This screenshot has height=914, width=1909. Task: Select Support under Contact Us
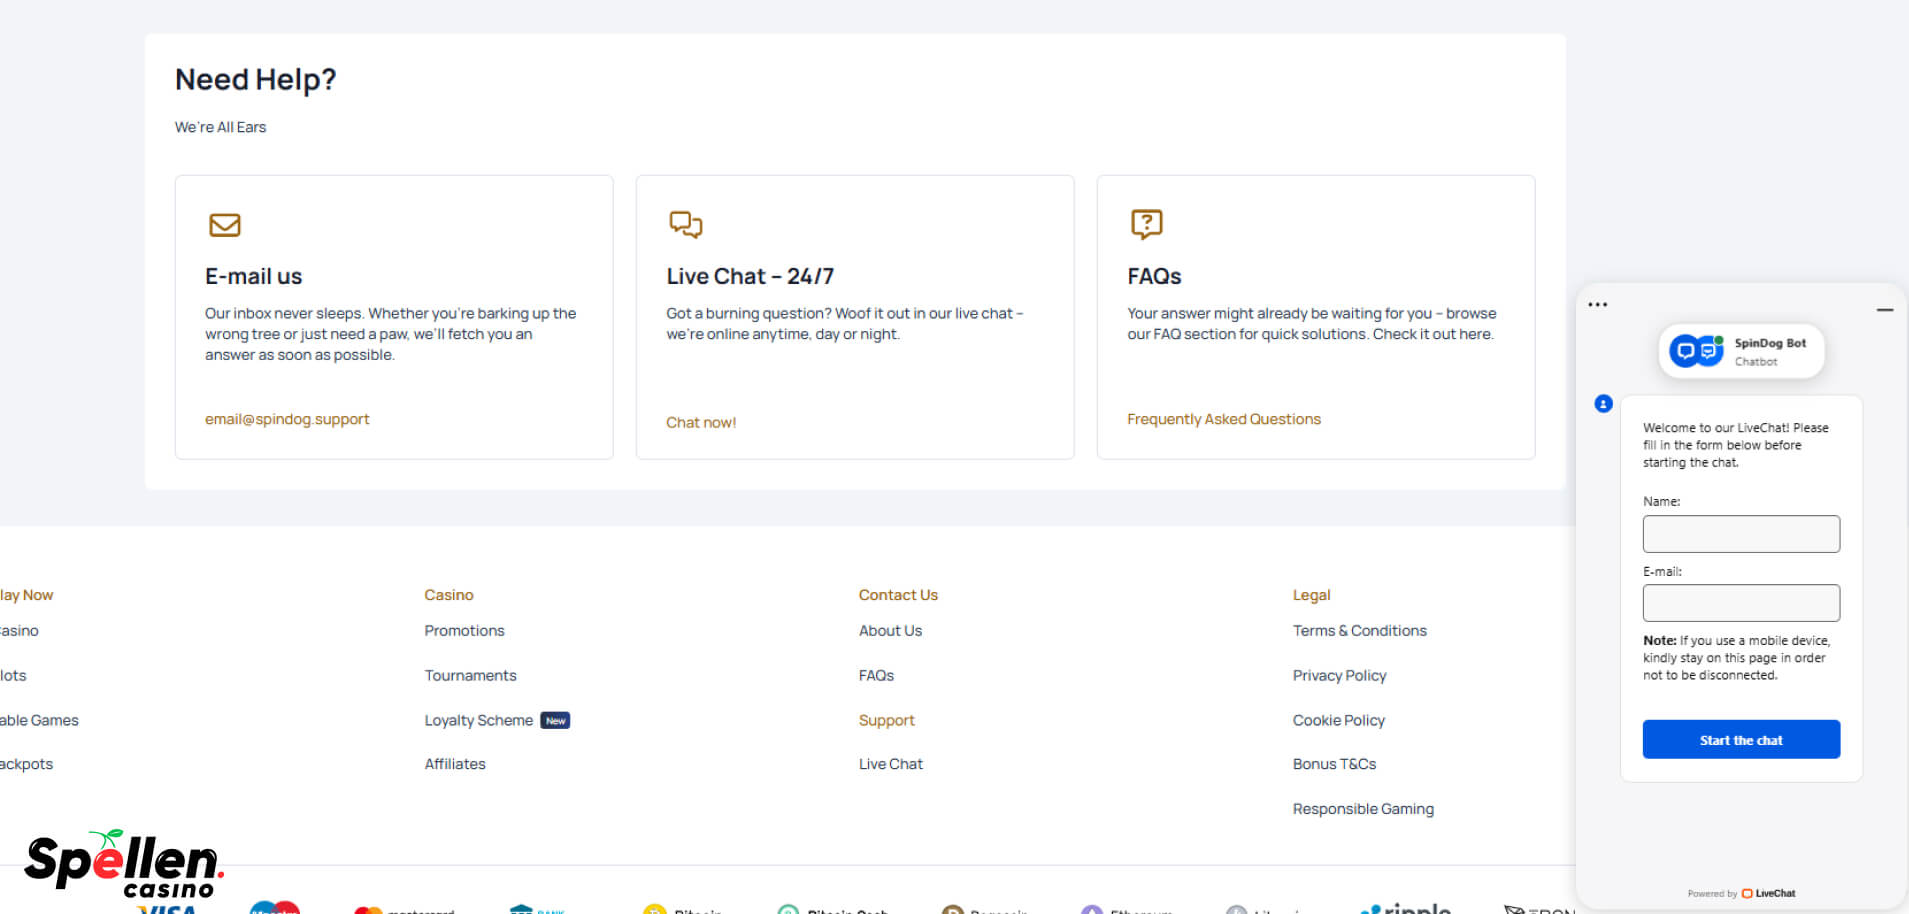[886, 720]
